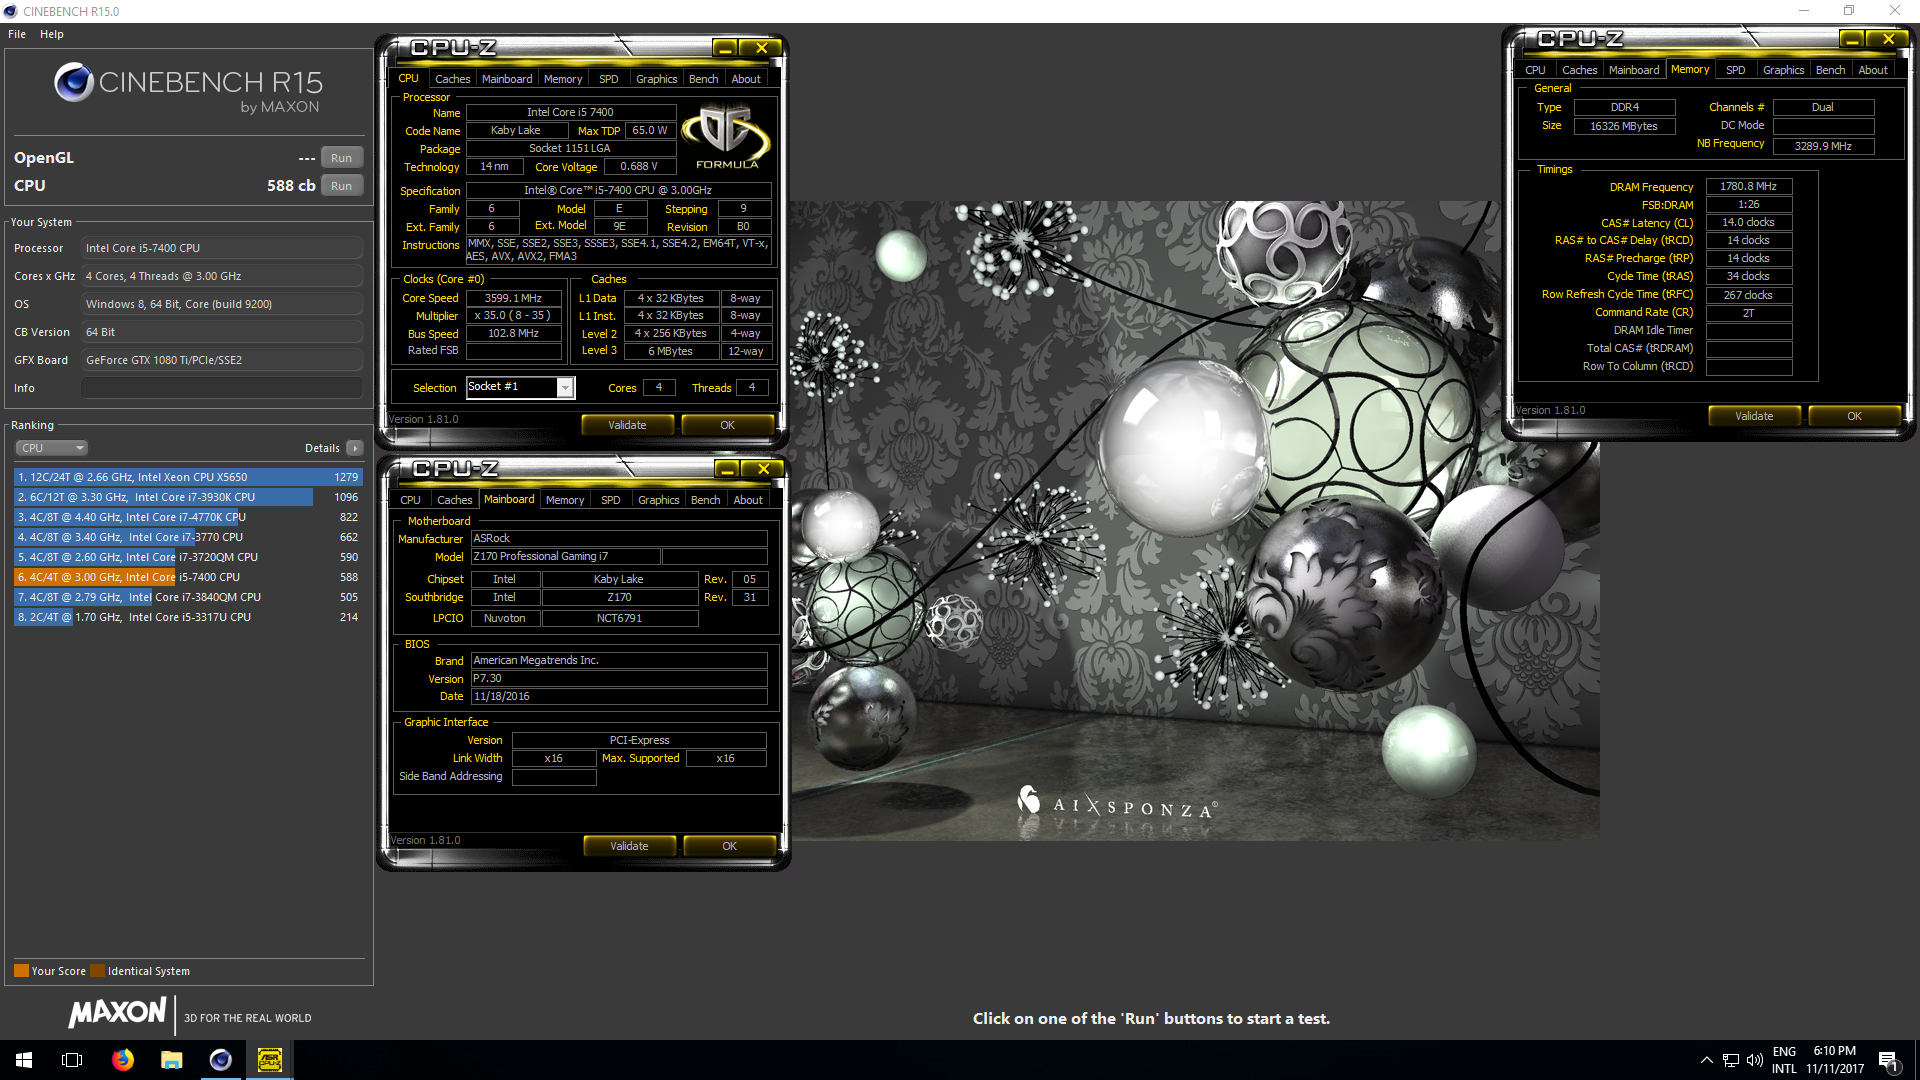Minimize the Memory CPU-Z window
1920x1080 pixels.
1852,39
